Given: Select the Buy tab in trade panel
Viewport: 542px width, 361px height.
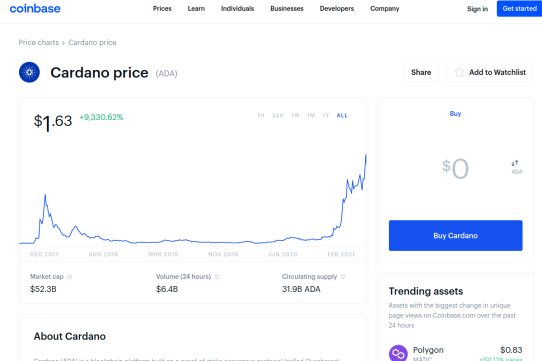Looking at the screenshot, I should (455, 114).
